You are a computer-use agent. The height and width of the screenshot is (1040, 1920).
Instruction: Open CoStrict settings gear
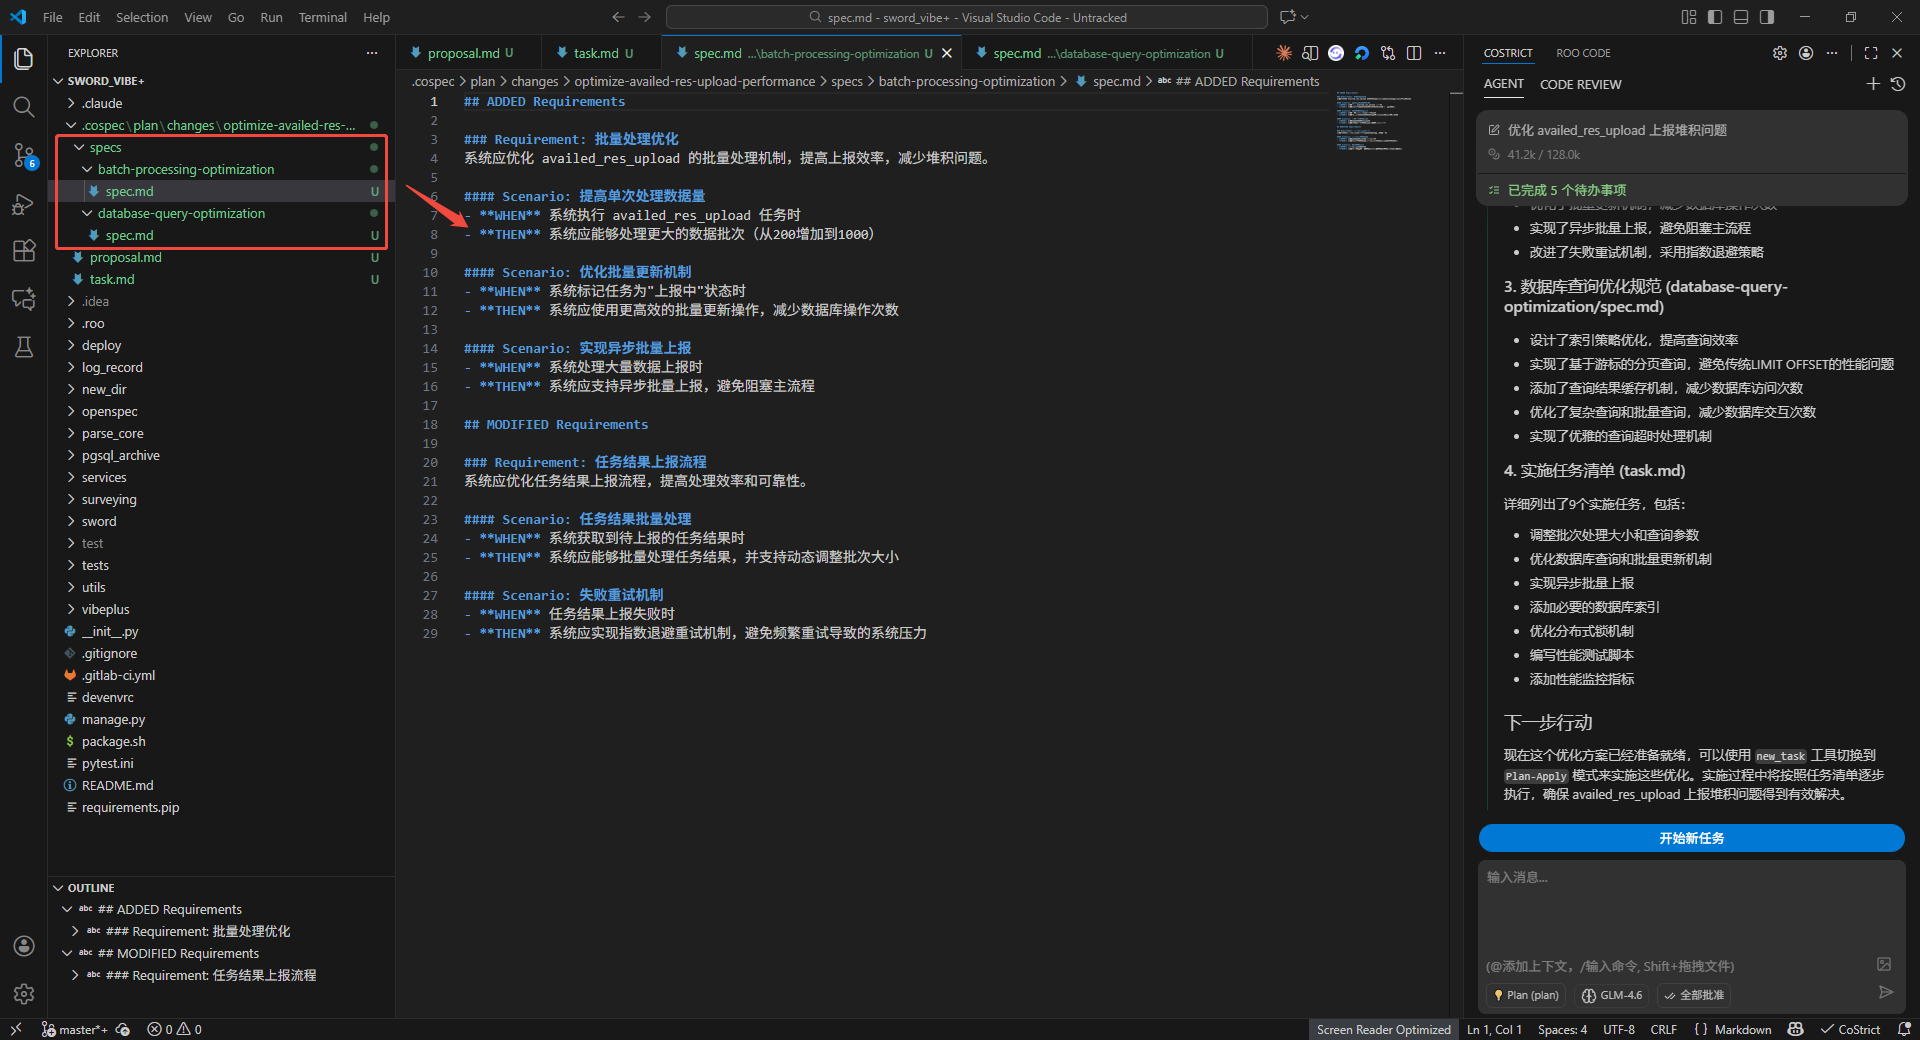point(1780,53)
